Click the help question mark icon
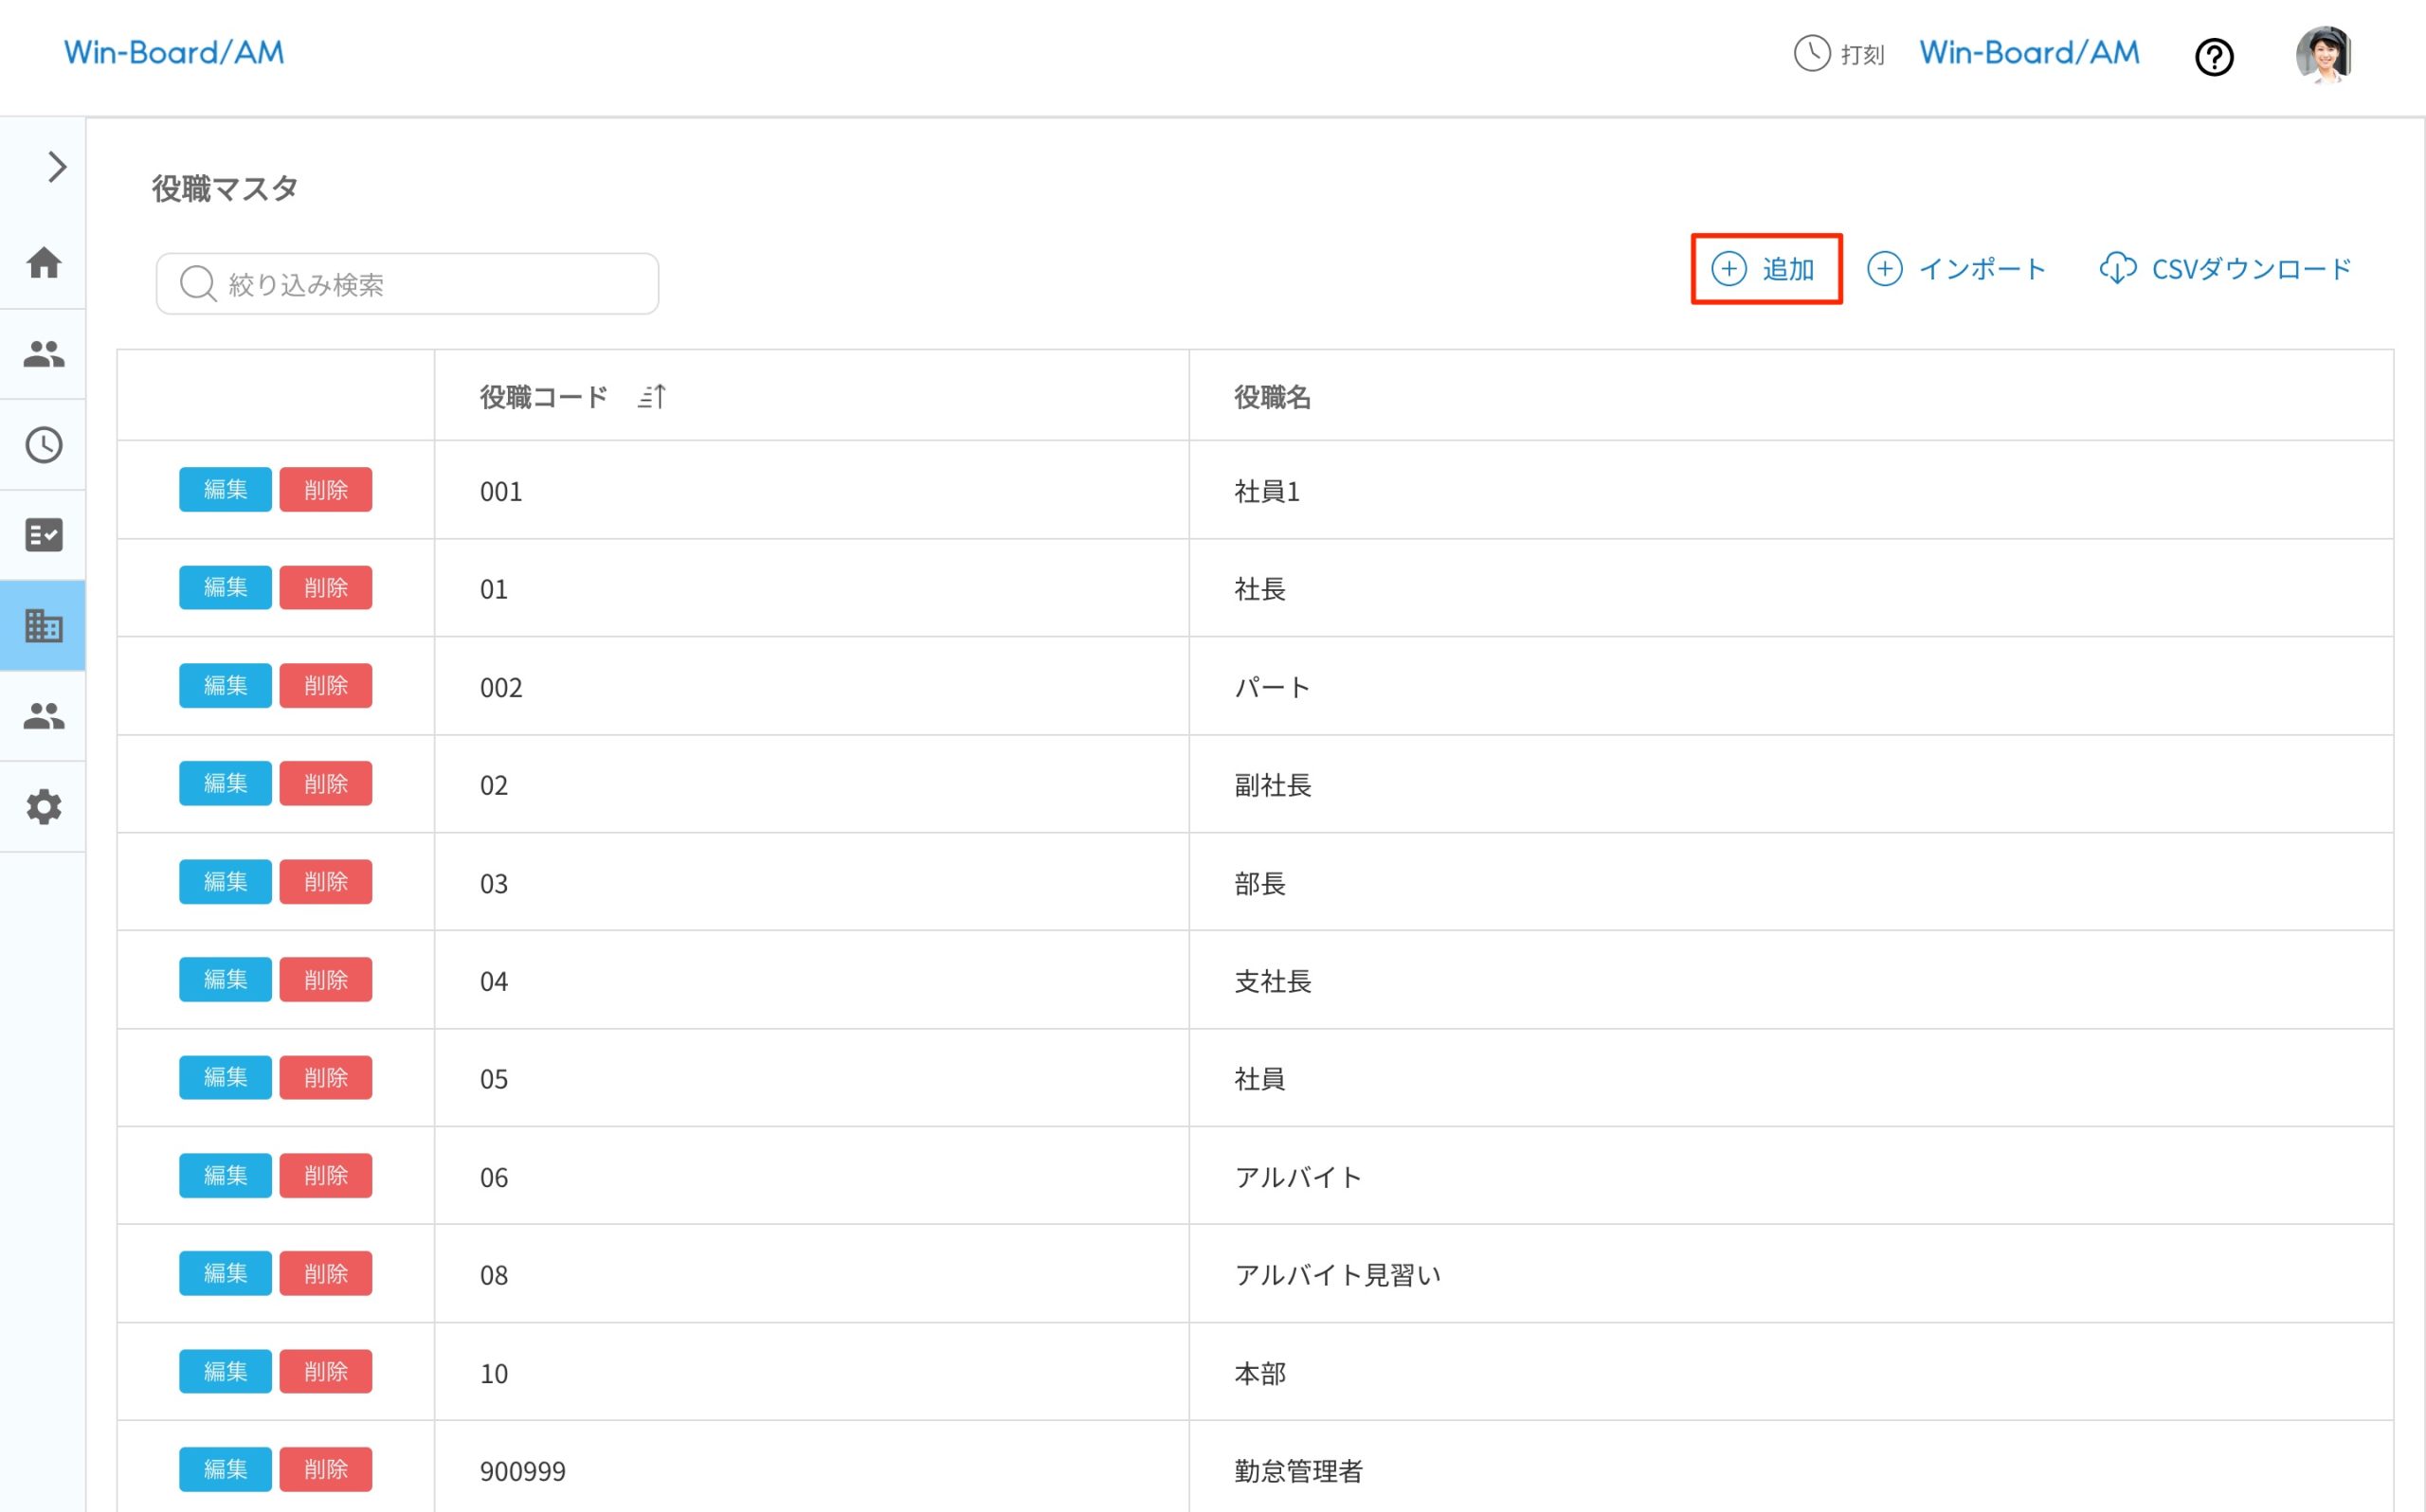Image resolution: width=2426 pixels, height=1512 pixels. tap(2213, 57)
